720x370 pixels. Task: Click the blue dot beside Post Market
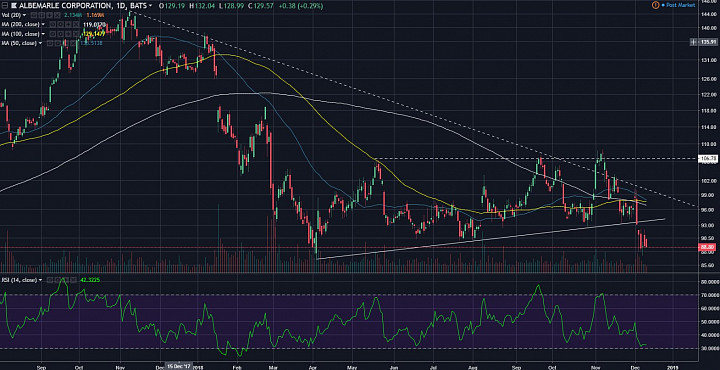[664, 5]
